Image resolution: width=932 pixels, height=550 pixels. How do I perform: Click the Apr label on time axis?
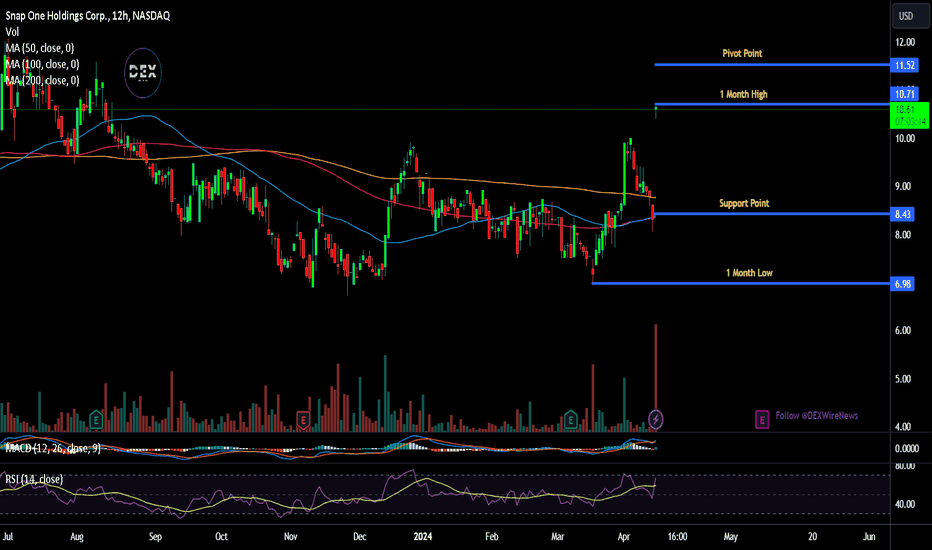pos(624,536)
